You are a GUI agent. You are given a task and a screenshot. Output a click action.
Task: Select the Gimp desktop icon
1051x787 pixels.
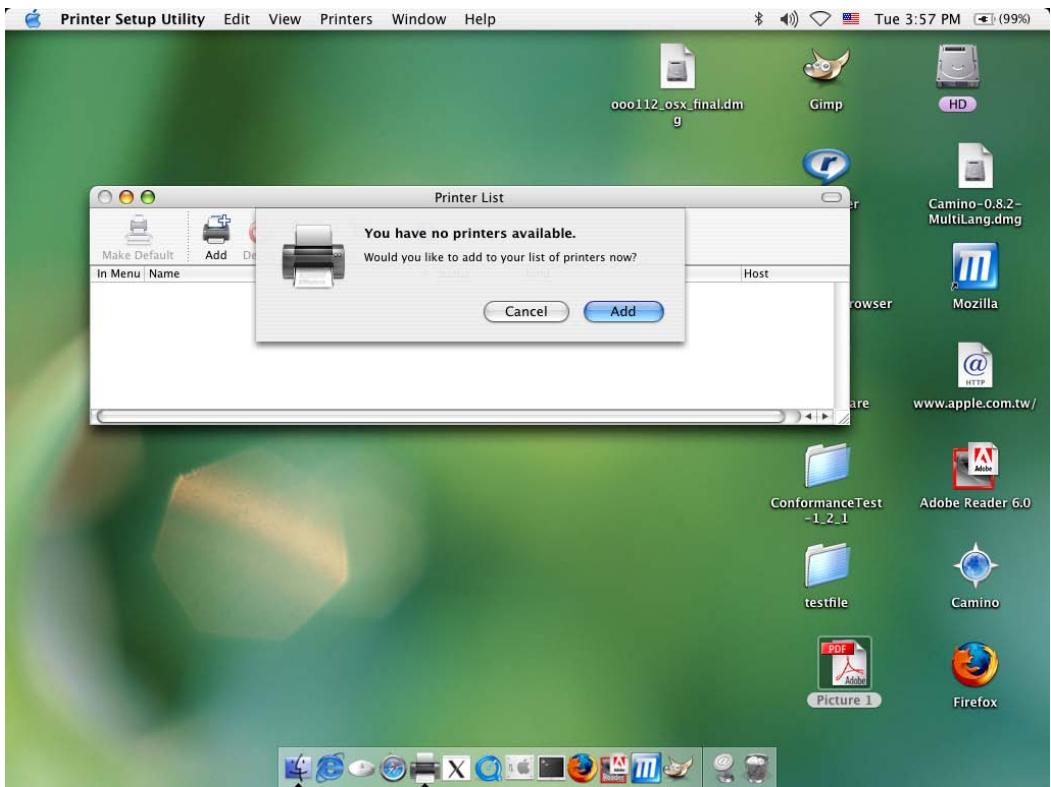826,79
